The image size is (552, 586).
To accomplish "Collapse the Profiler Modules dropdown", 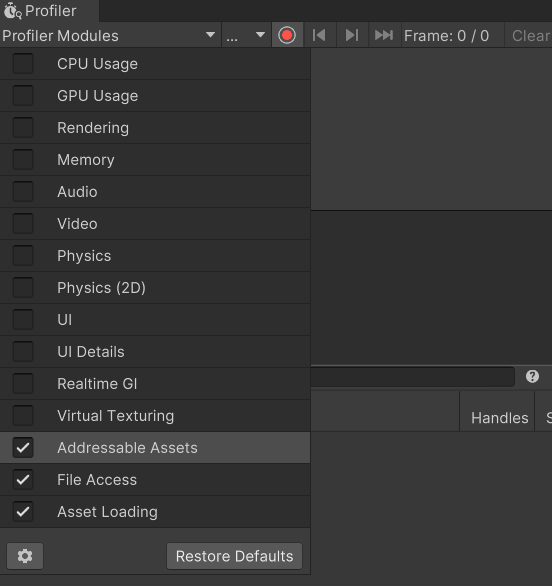I will point(110,36).
